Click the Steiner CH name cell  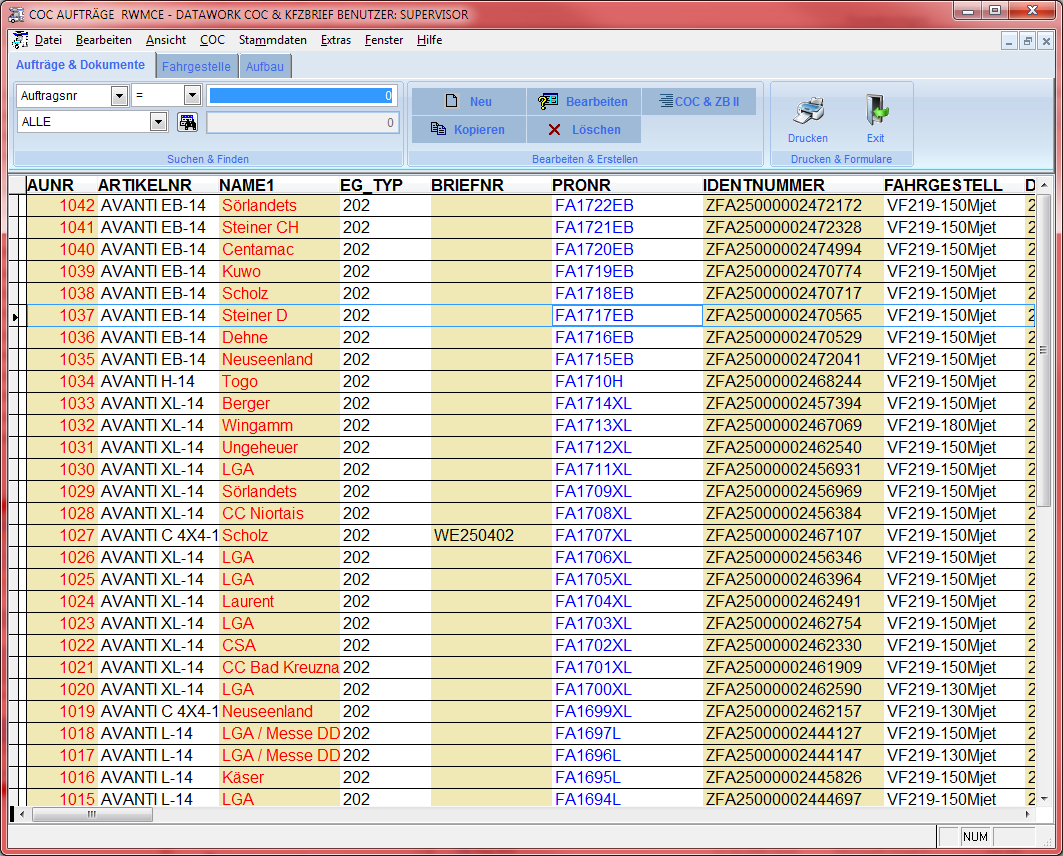coord(279,228)
